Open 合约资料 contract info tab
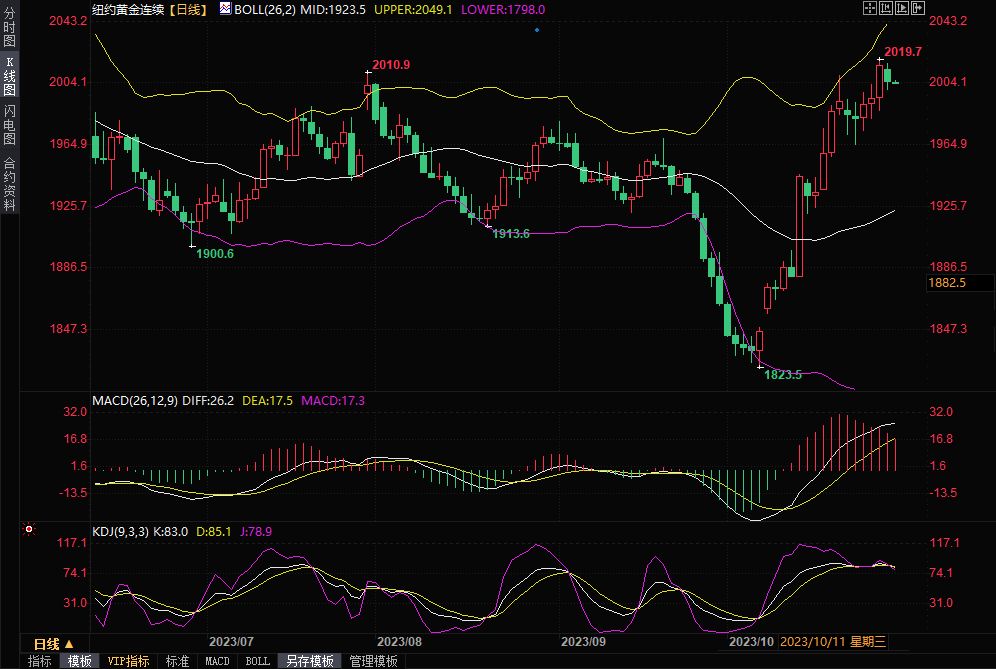This screenshot has width=996, height=669. (9, 183)
